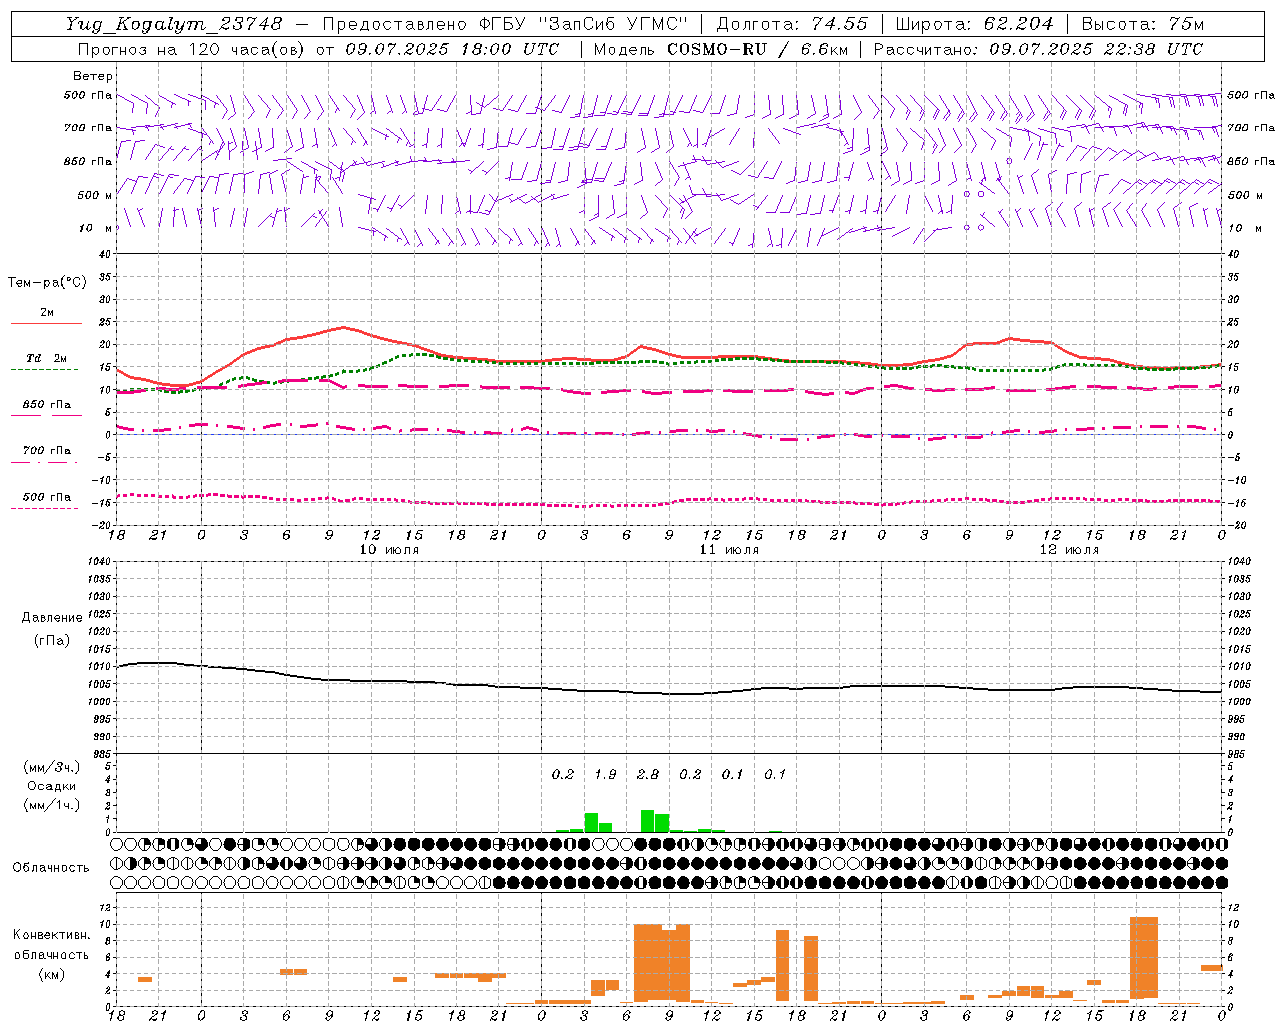This screenshot has width=1280, height=1024.
Task: Click the dashed line sample under 'Td 2м'
Action: pos(45,370)
